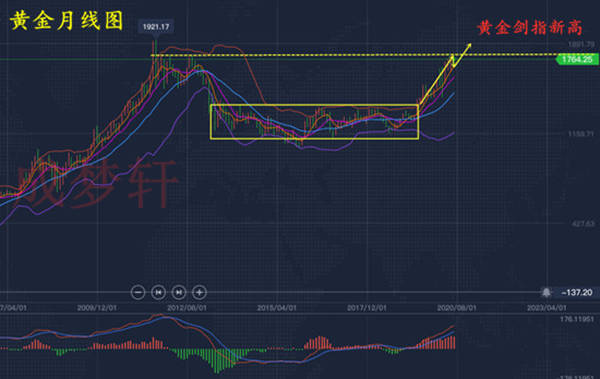Viewport: 600px width, 379px height.
Task: Click the price alert bell icon
Action: click(546, 292)
